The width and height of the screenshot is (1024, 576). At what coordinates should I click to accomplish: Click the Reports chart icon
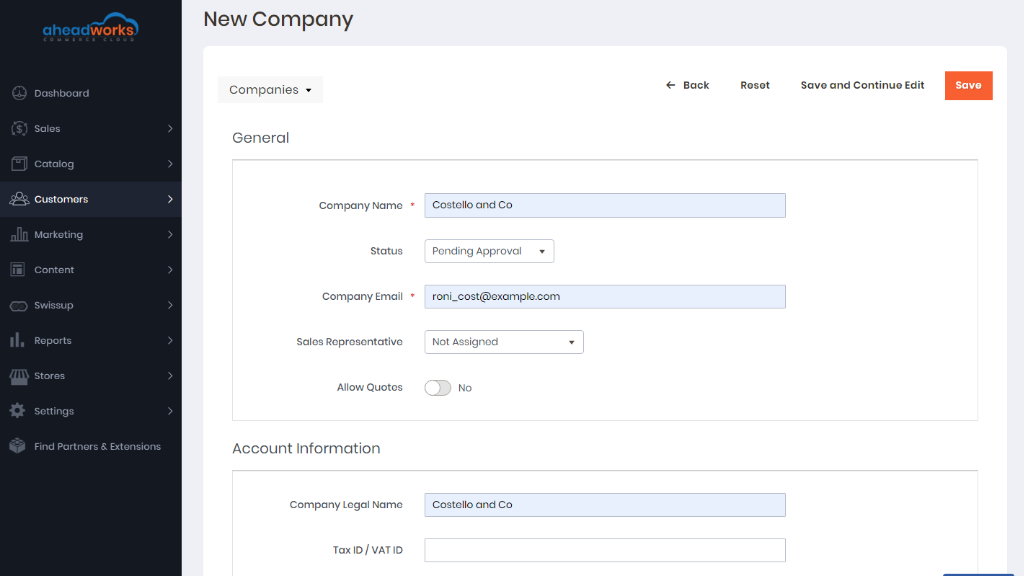(x=17, y=340)
